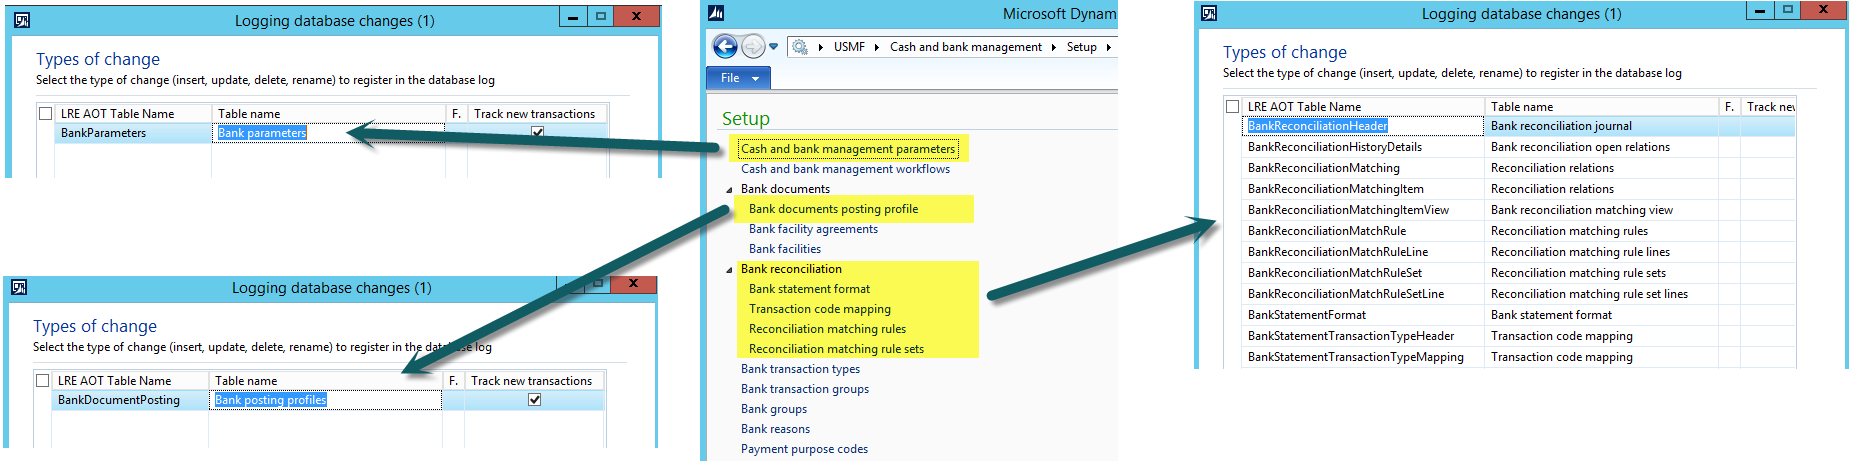Toggle Track new transactions for Bank posting profiles
Screen dimensions: 1849x461
pyautogui.click(x=535, y=400)
